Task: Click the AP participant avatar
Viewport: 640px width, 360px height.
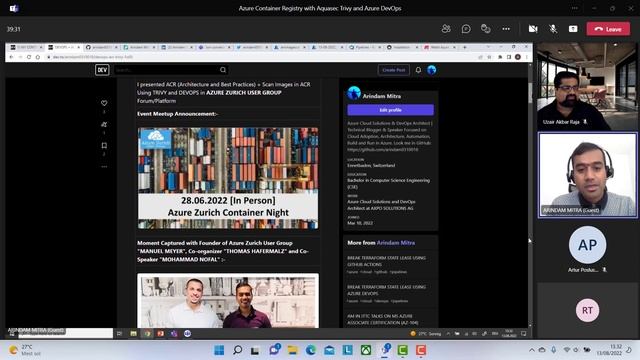Action: click(x=587, y=245)
